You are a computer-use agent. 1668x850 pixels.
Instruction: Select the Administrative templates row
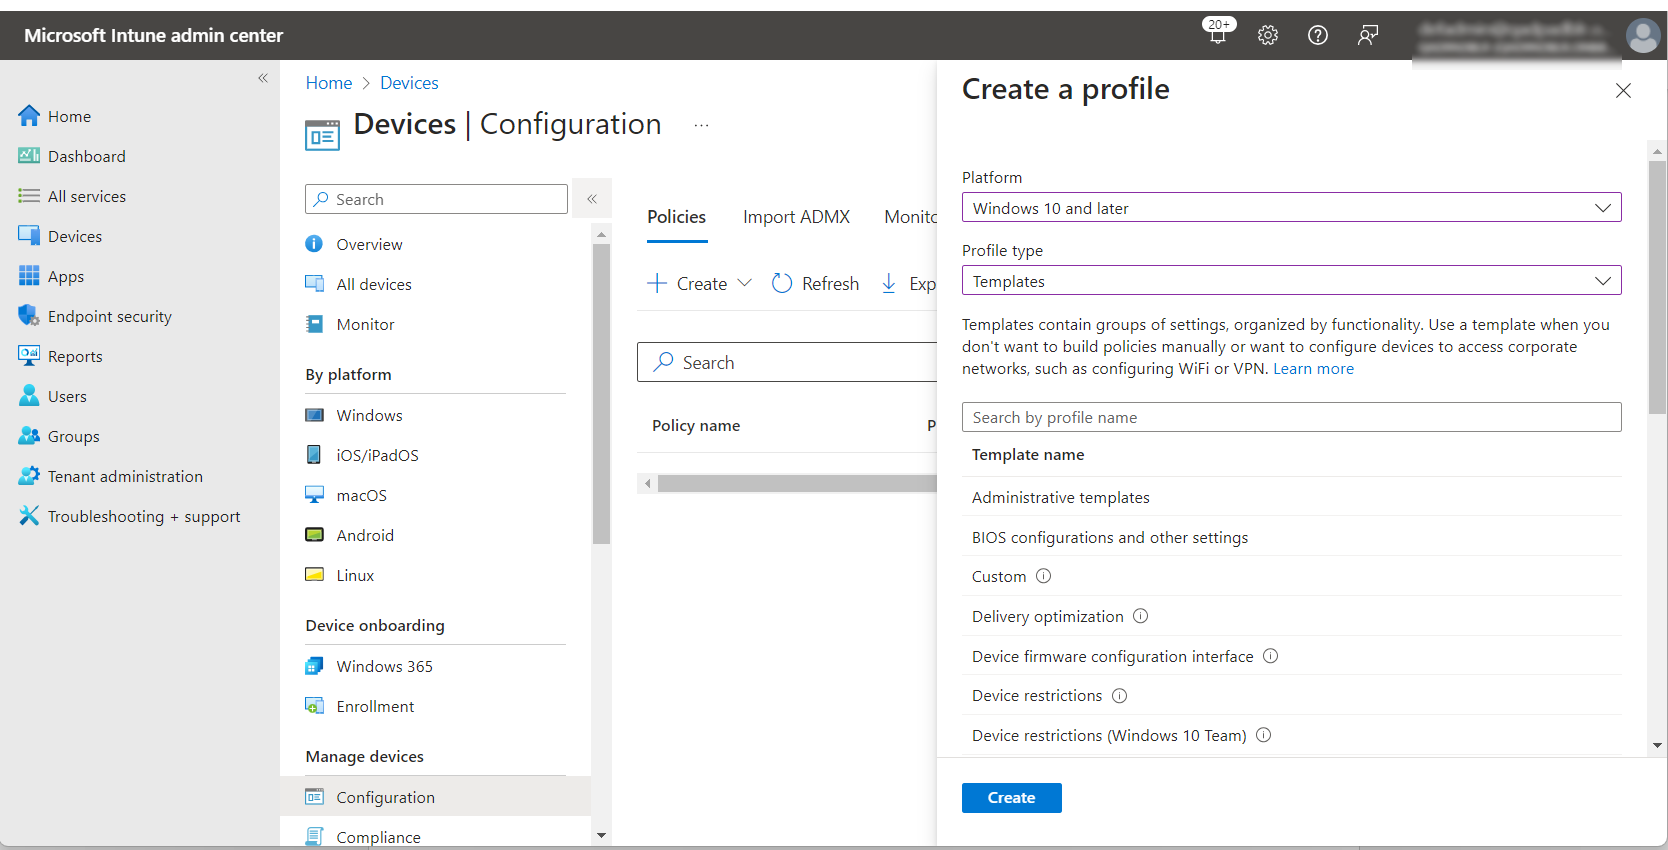click(1060, 497)
